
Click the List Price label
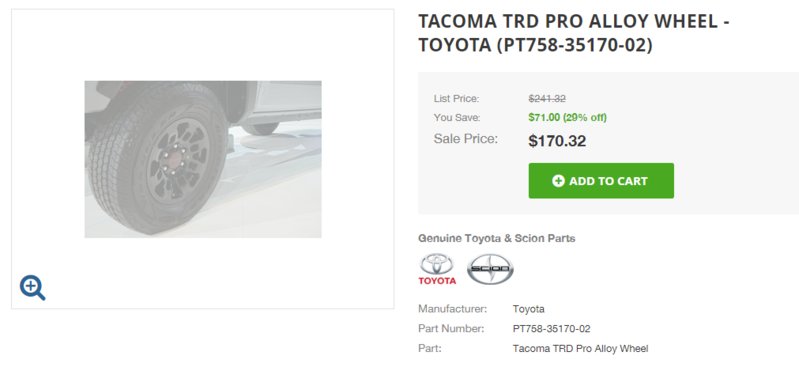(457, 98)
